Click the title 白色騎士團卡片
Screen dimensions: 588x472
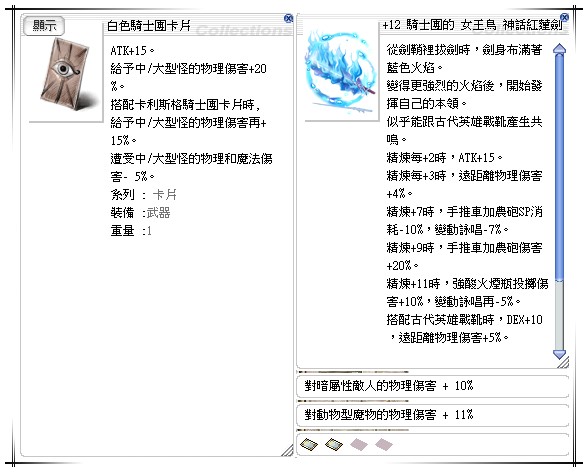click(148, 26)
